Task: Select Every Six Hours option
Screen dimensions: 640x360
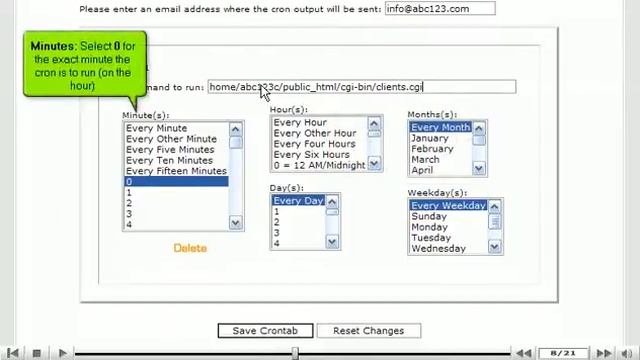Action: [x=319, y=154]
